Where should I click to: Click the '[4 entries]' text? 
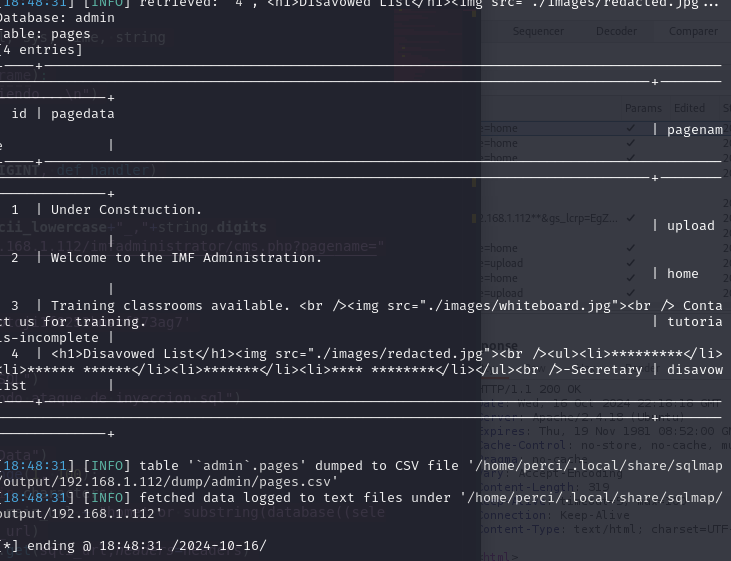coord(41,50)
